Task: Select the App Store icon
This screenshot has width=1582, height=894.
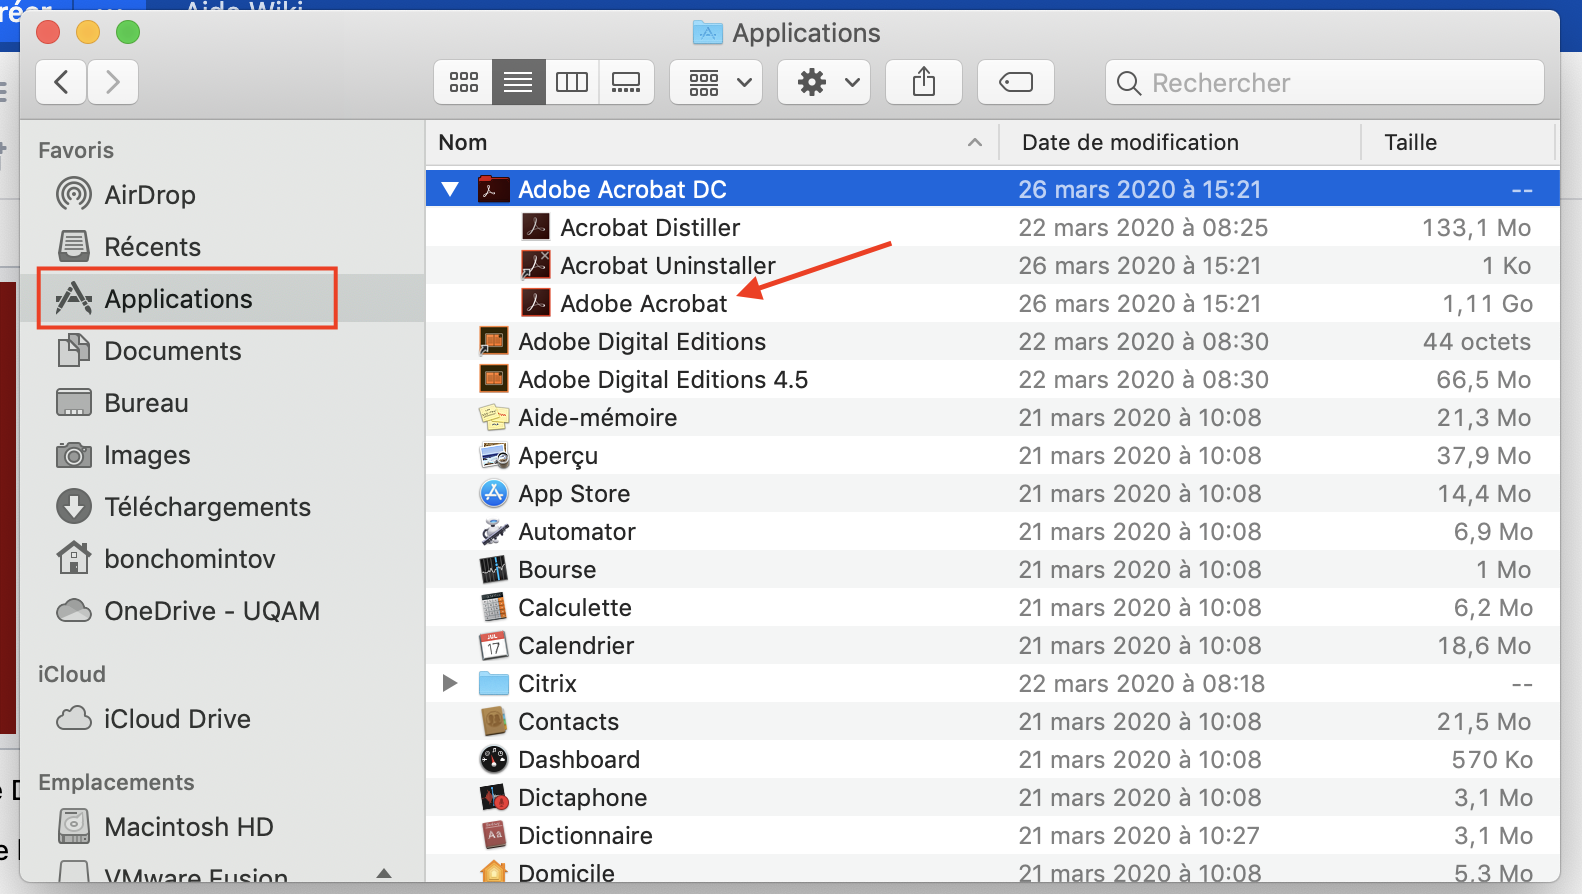Action: (493, 493)
